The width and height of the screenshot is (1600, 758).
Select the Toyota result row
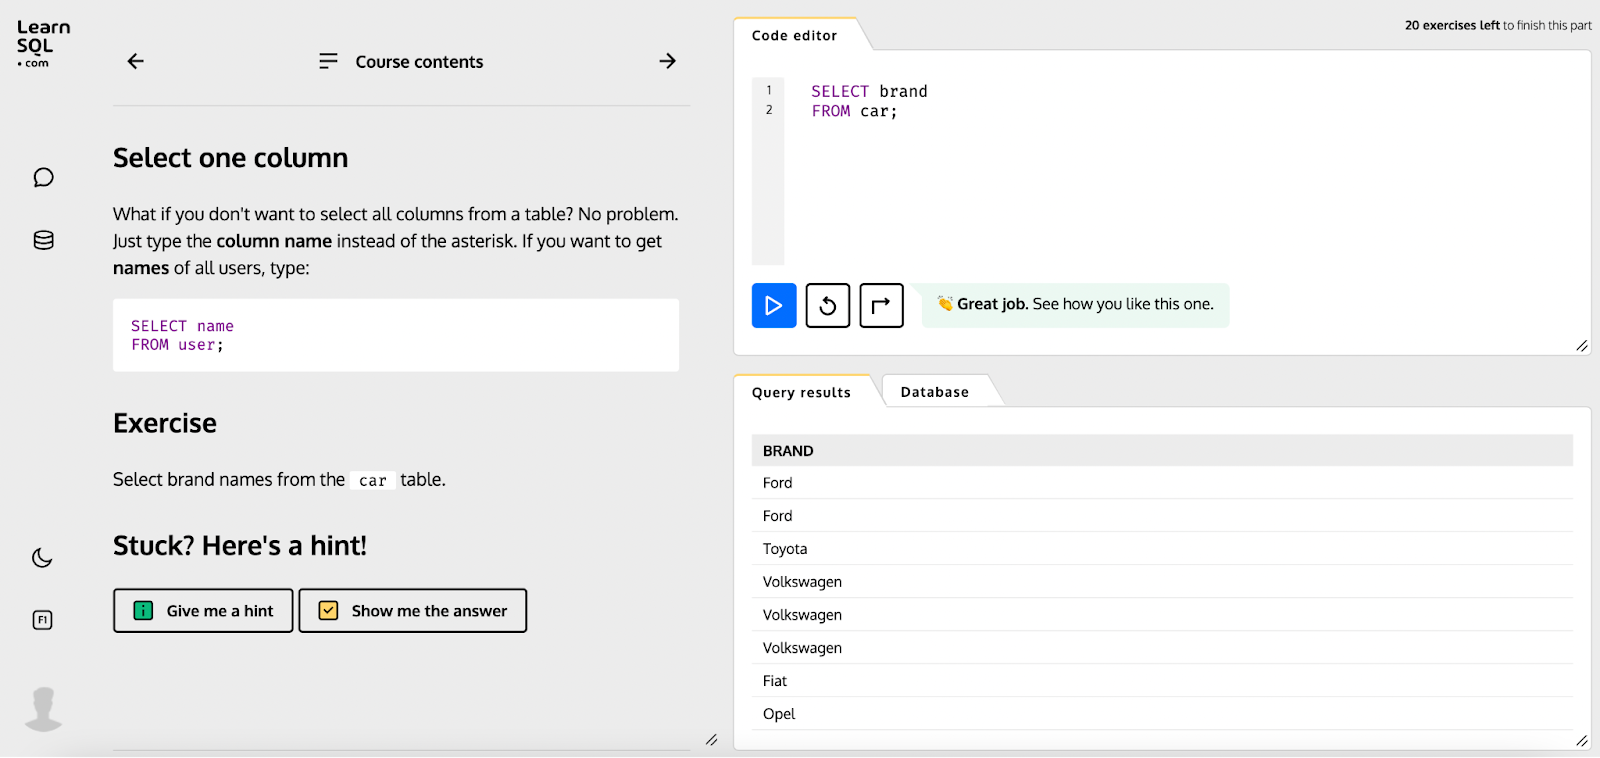(1162, 549)
